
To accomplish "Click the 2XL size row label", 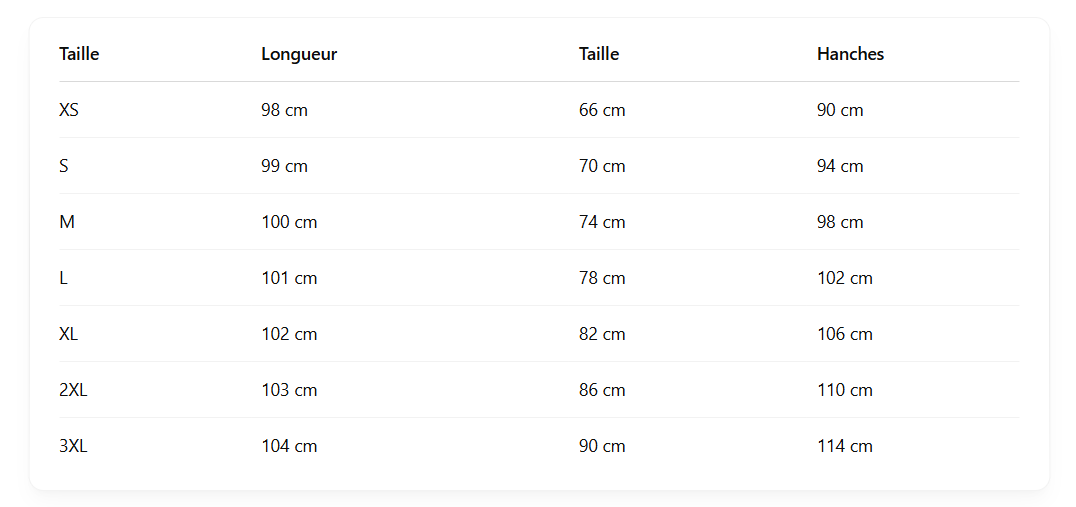I will tap(73, 390).
